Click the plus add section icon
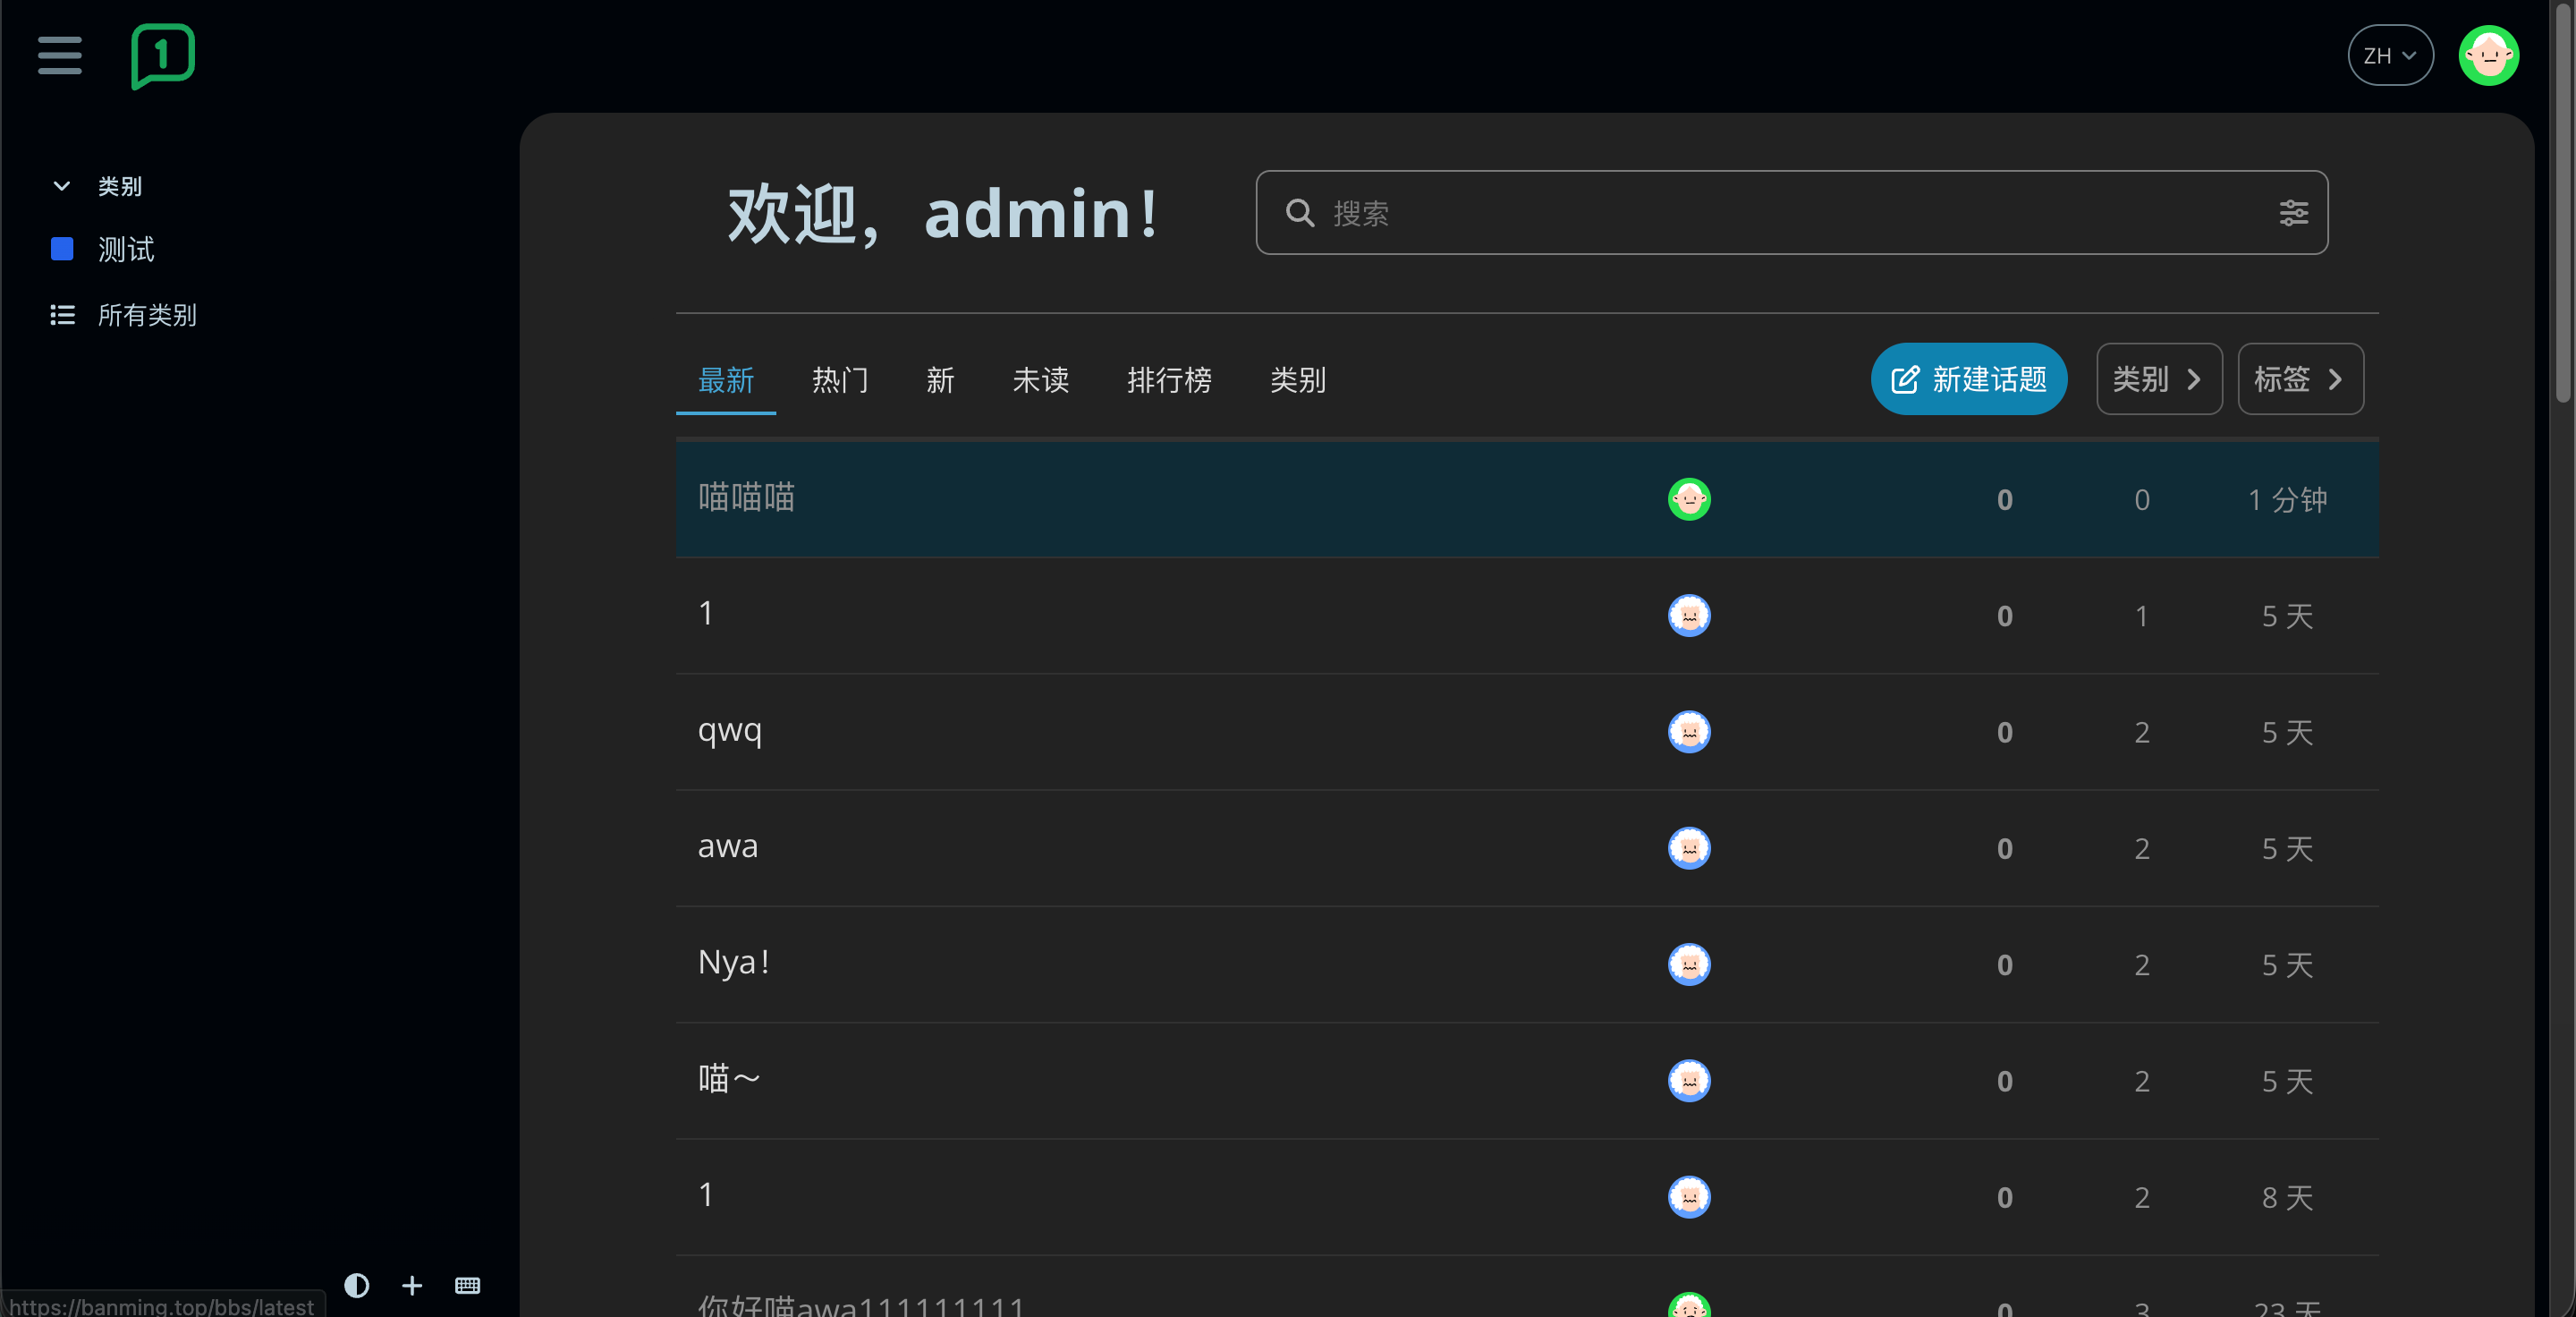Screen dimensions: 2576x1317 pyautogui.click(x=412, y=1285)
